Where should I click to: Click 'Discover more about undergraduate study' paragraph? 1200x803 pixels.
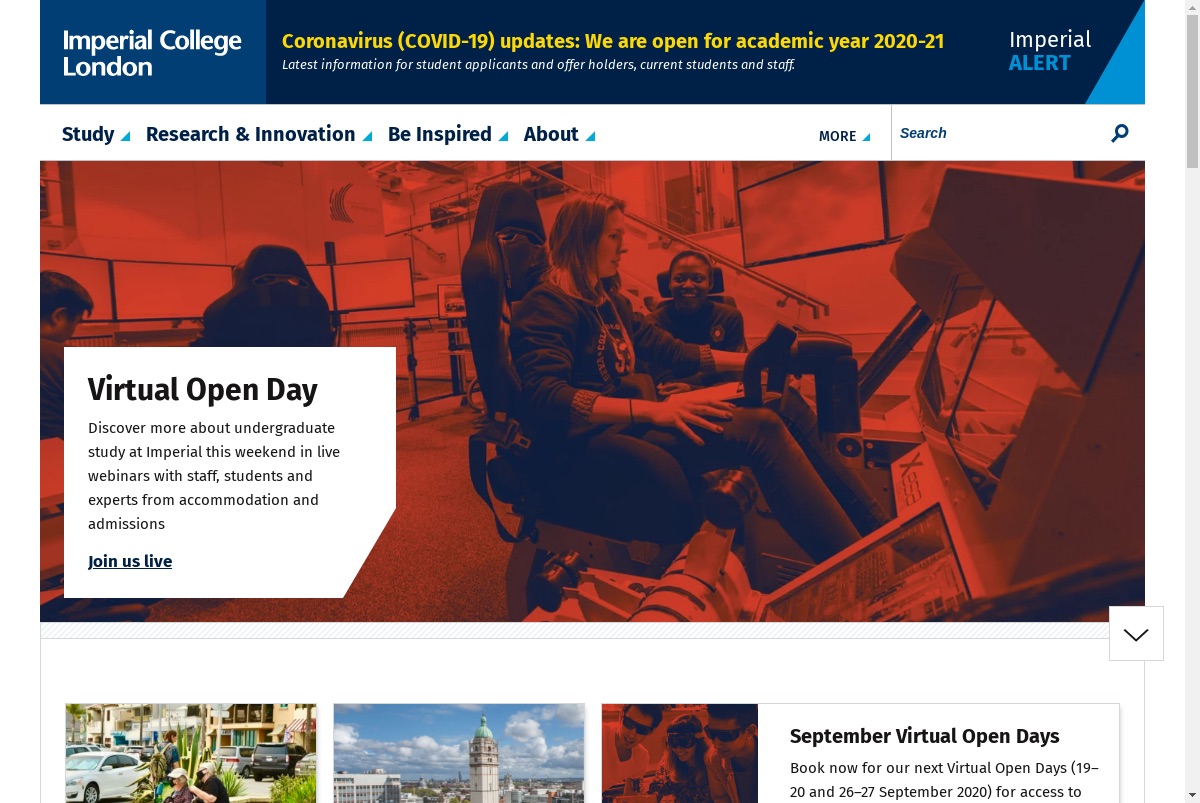(x=214, y=476)
